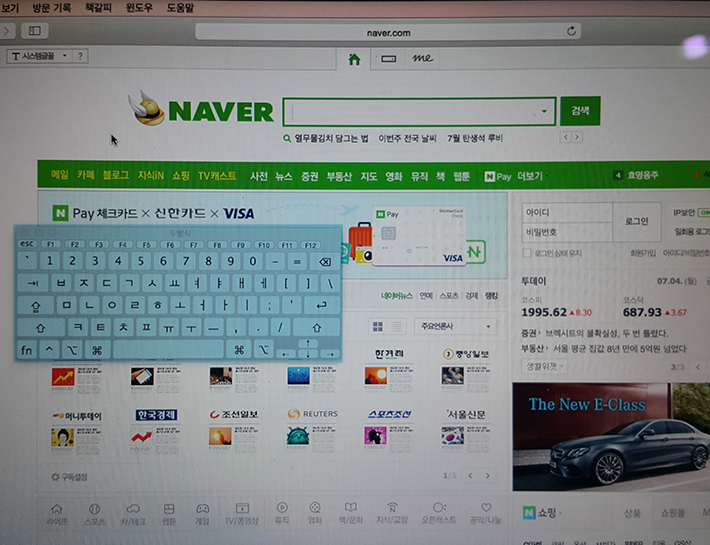Click the 아이디 input field
The image size is (710, 545).
click(565, 212)
